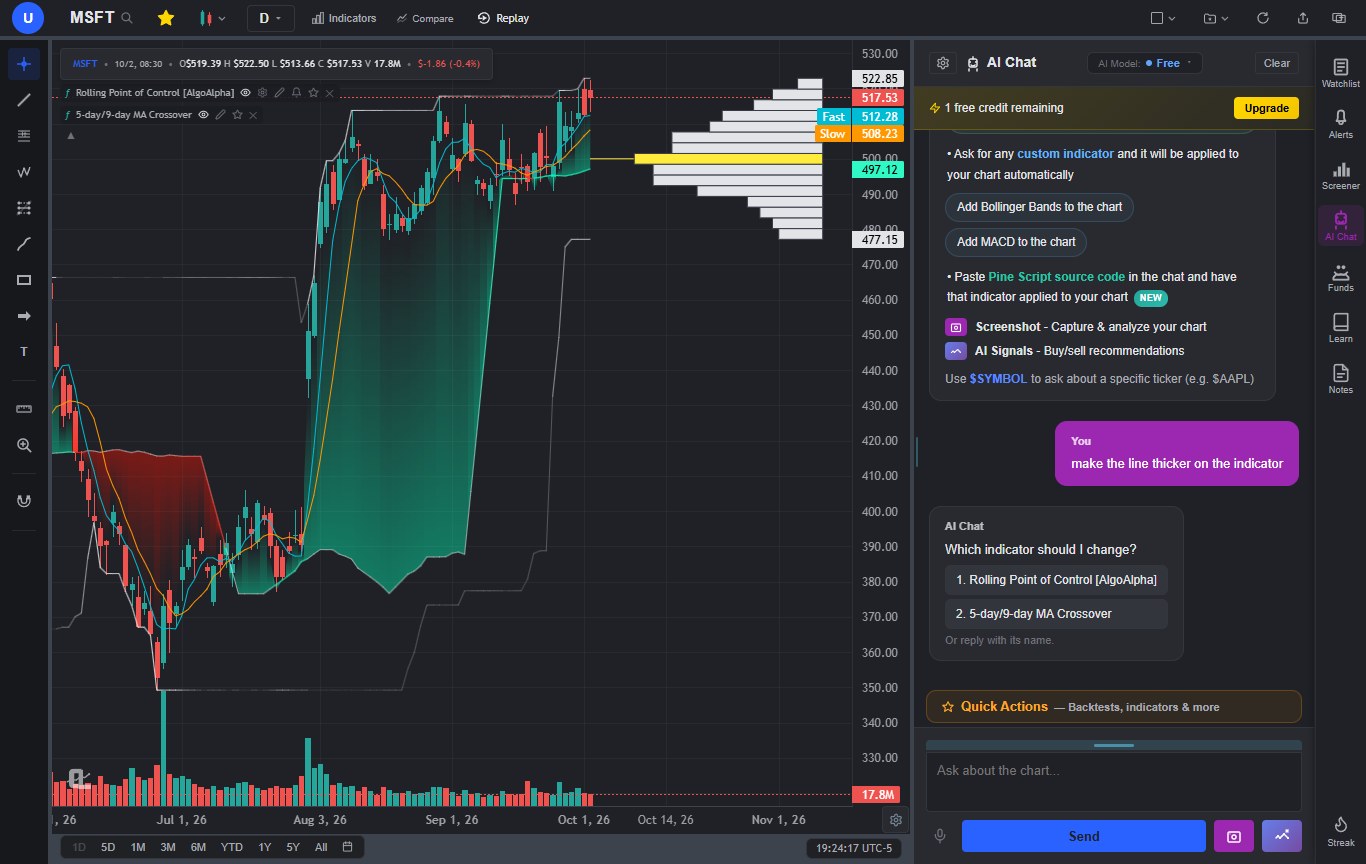Click the purple screenshot capture button

tap(1234, 836)
